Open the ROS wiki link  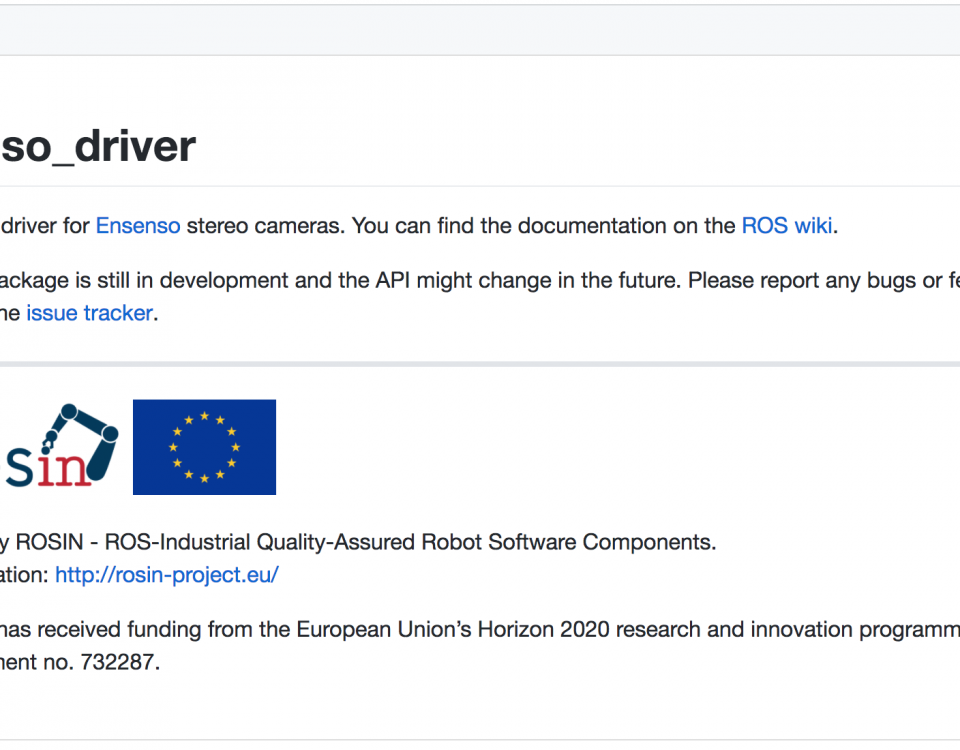pyautogui.click(x=787, y=226)
